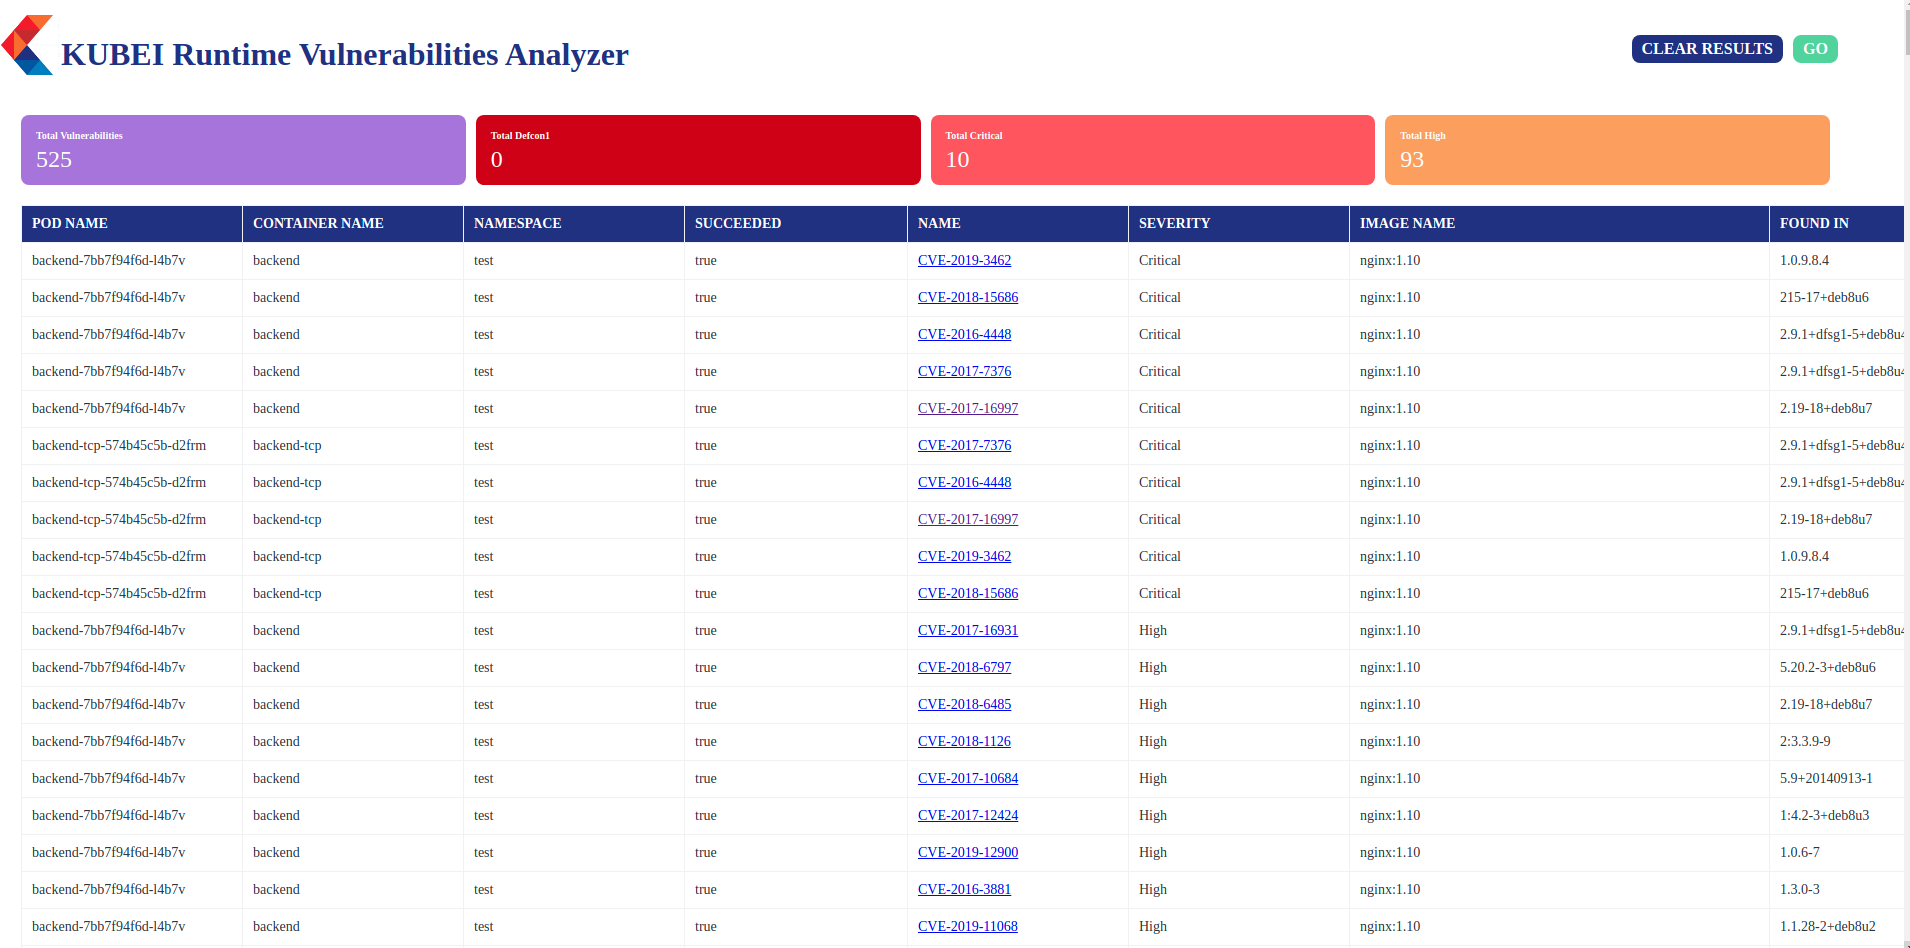The image size is (1910, 948).
Task: Open CVE-2017-7376 link for backend-tcp container
Action: (x=964, y=445)
